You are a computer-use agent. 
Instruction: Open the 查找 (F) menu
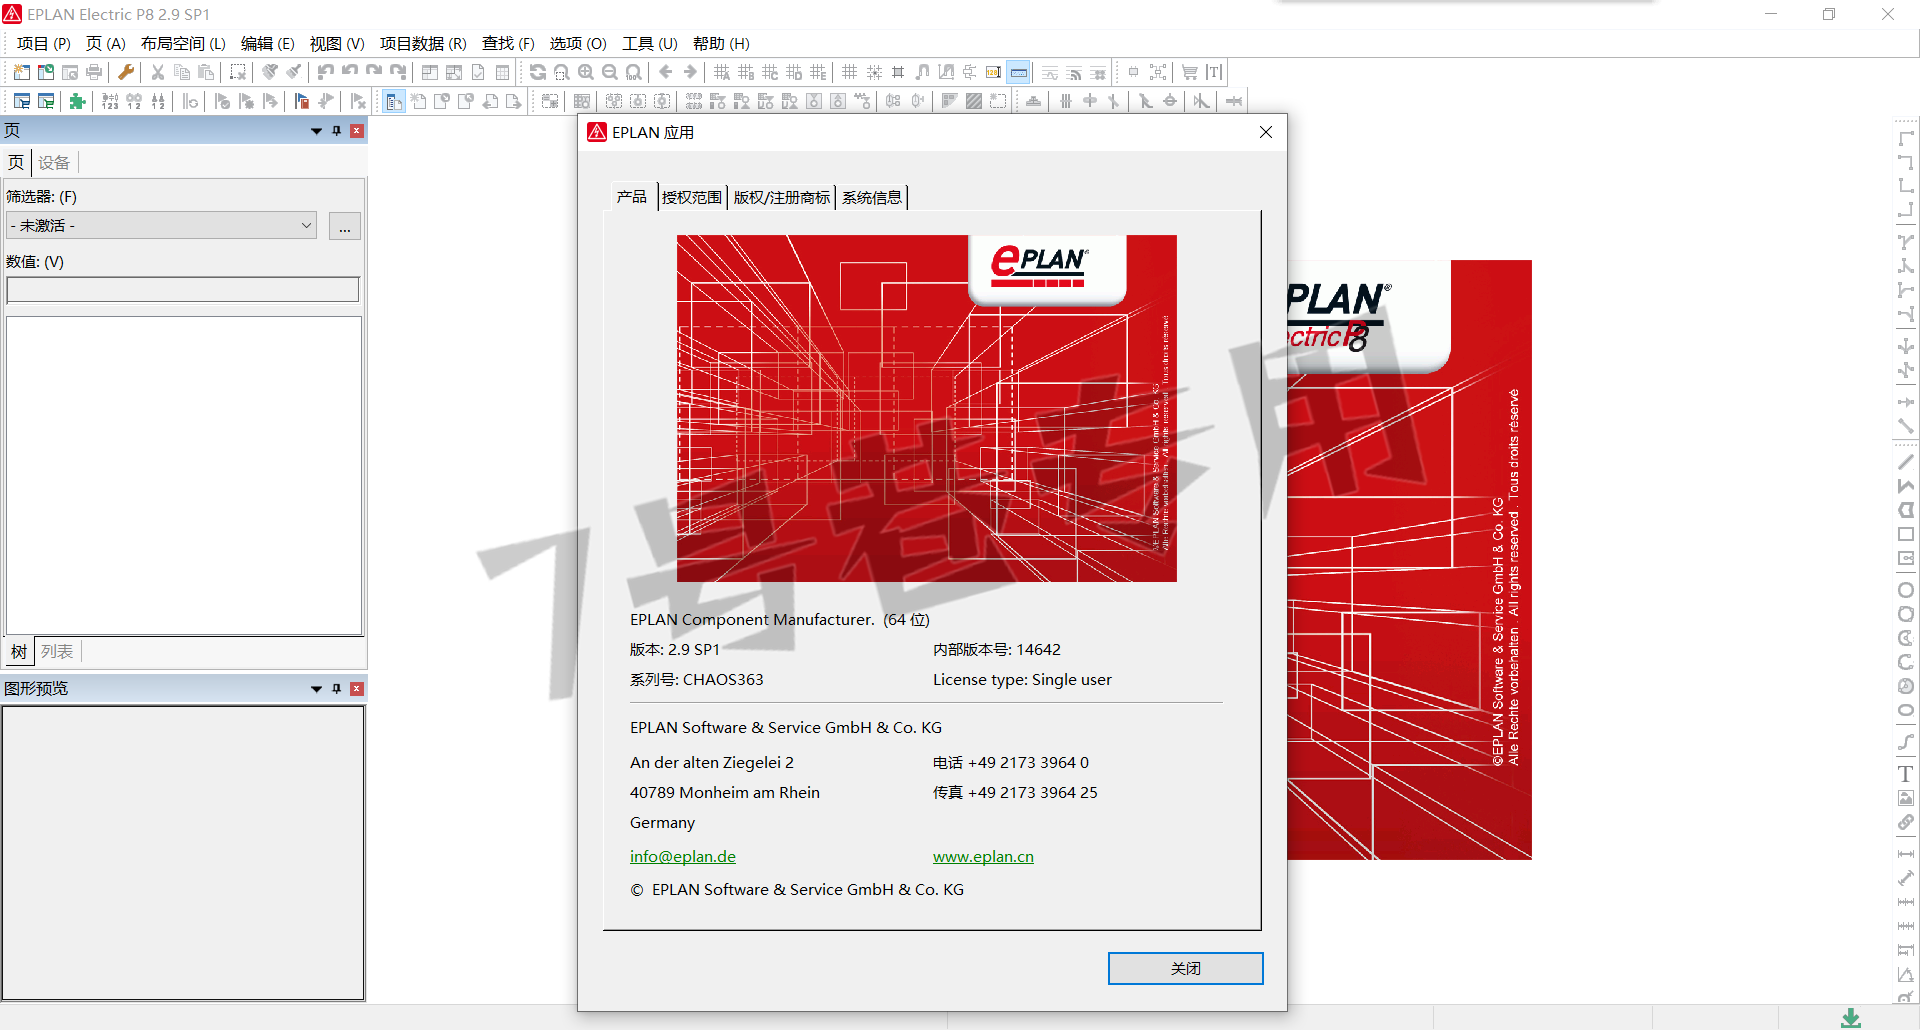coord(508,44)
